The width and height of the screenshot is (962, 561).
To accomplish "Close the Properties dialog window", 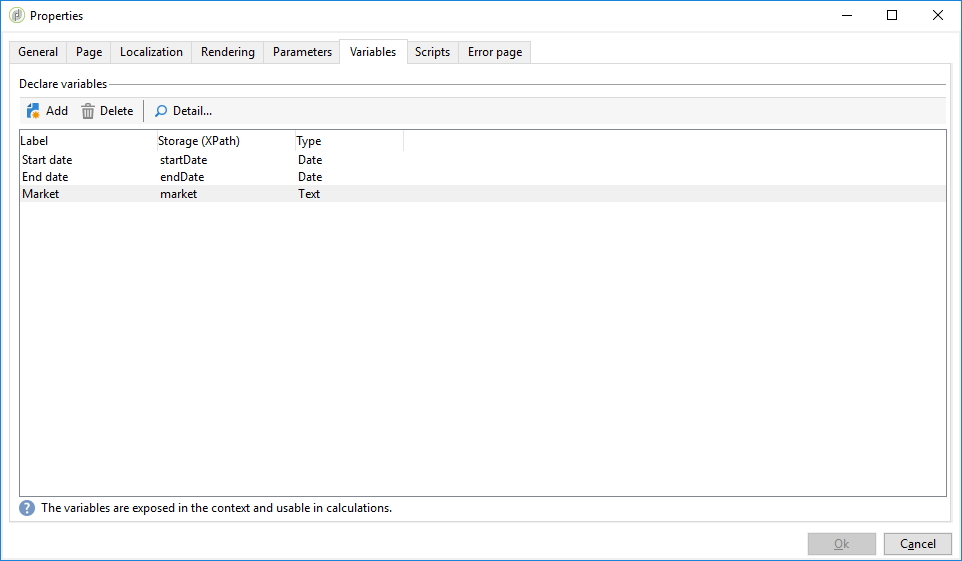I will (937, 16).
